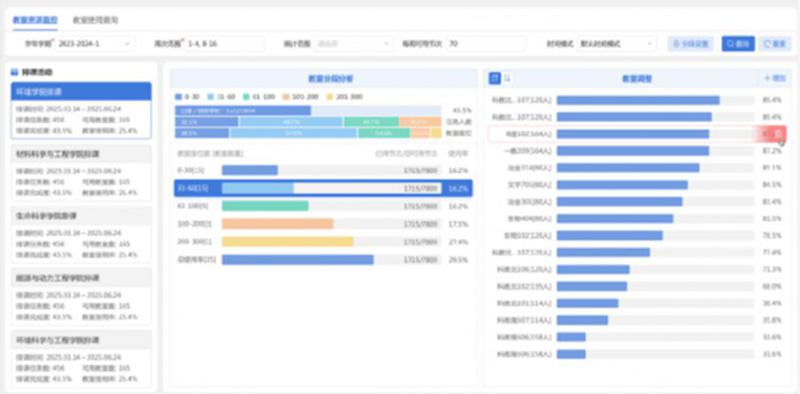Click the reset button with refresh icon
This screenshot has height=394, width=800.
point(774,44)
